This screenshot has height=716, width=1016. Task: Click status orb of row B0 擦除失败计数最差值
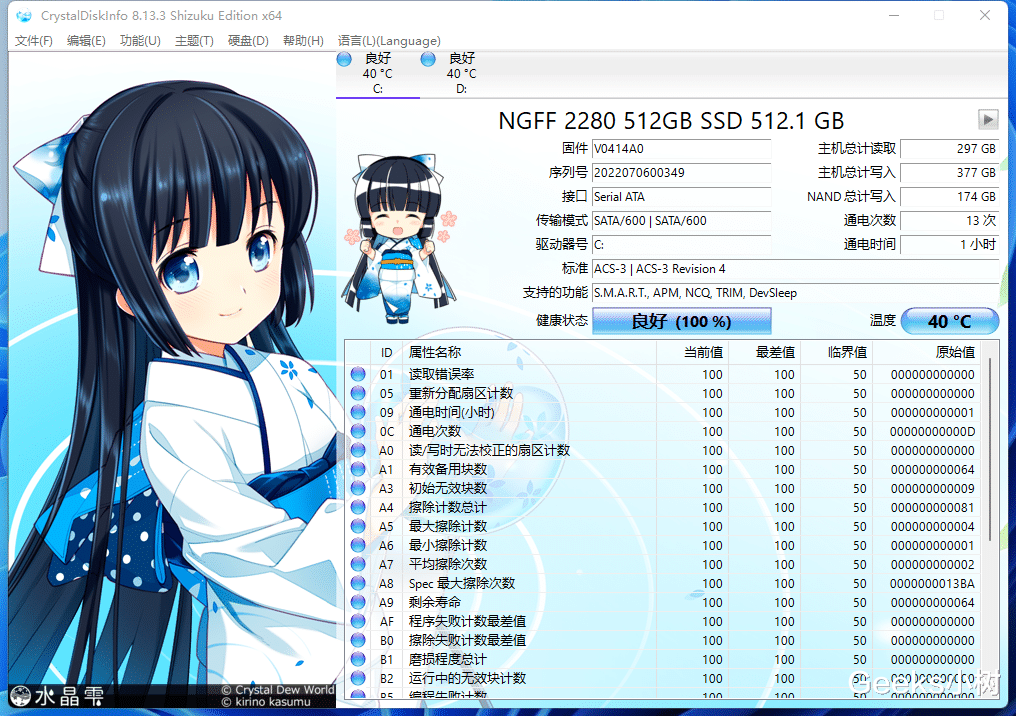tap(358, 640)
